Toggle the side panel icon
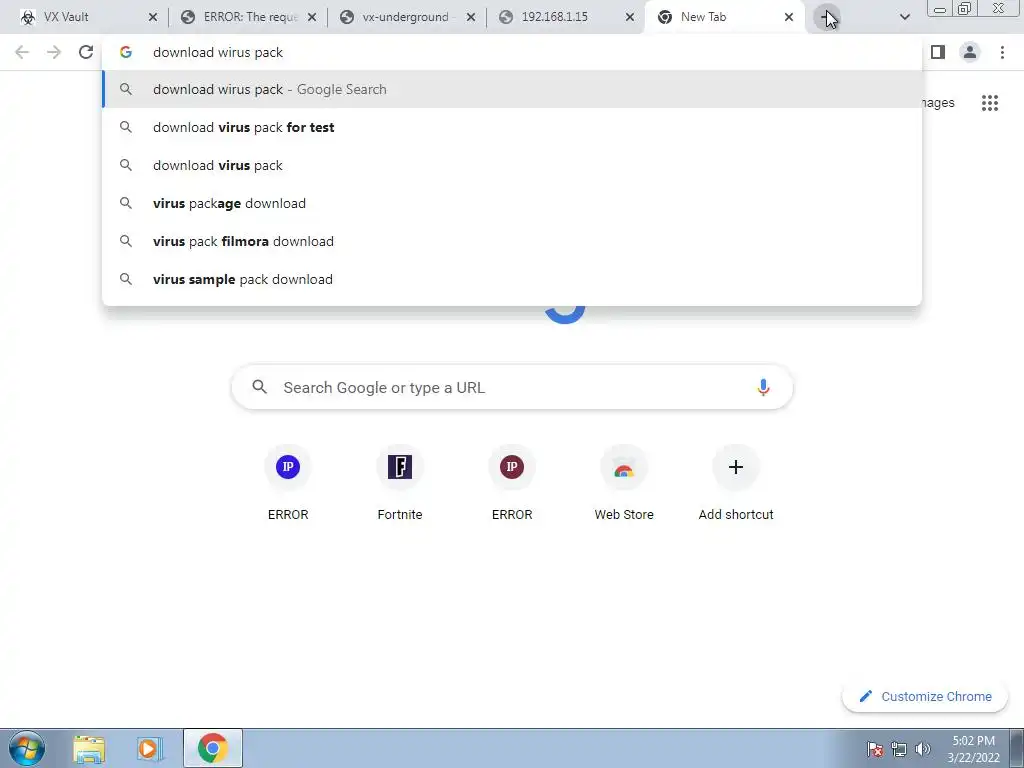 pos(938,52)
